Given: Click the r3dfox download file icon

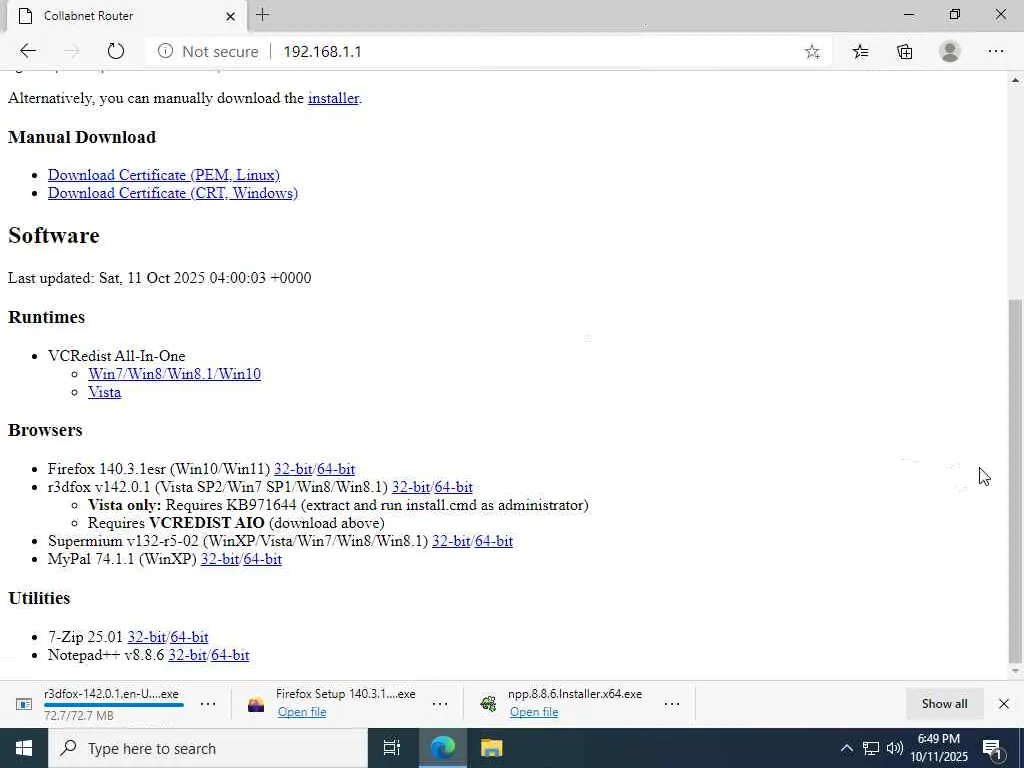Looking at the screenshot, I should pyautogui.click(x=24, y=704).
